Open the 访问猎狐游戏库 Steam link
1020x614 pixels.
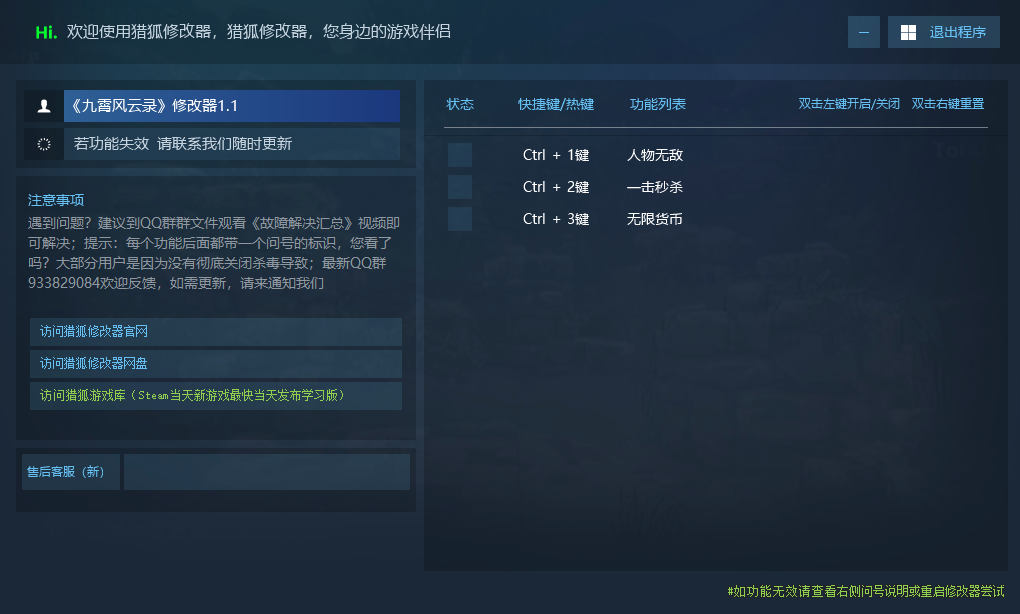pyautogui.click(x=216, y=395)
